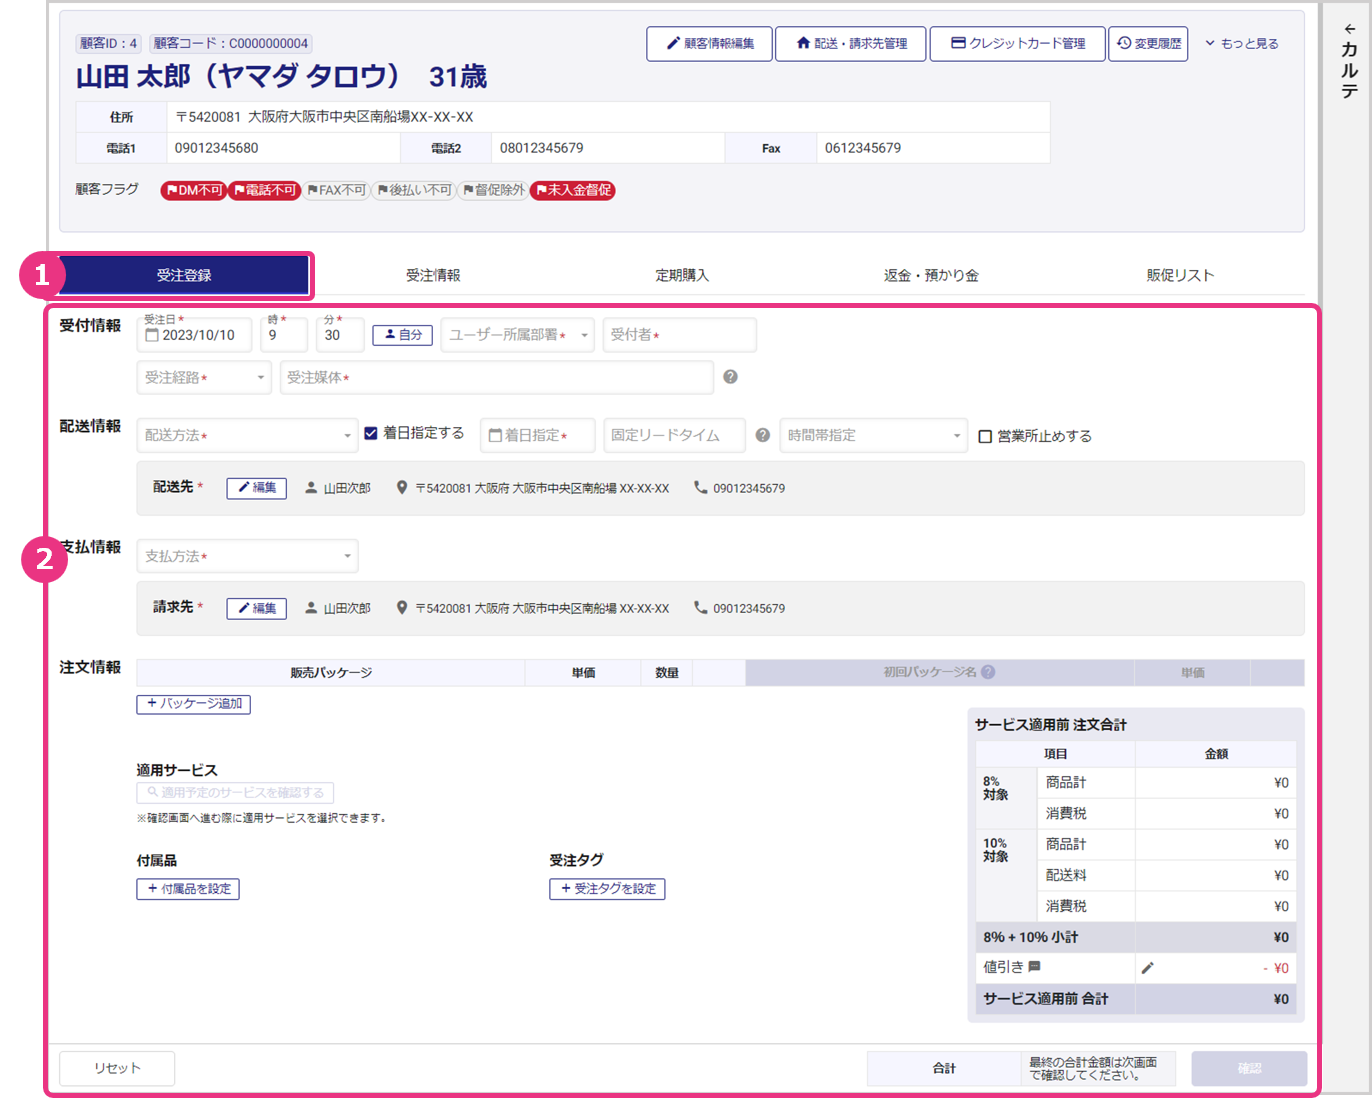Open the calendar icon for 受注日

(x=153, y=335)
